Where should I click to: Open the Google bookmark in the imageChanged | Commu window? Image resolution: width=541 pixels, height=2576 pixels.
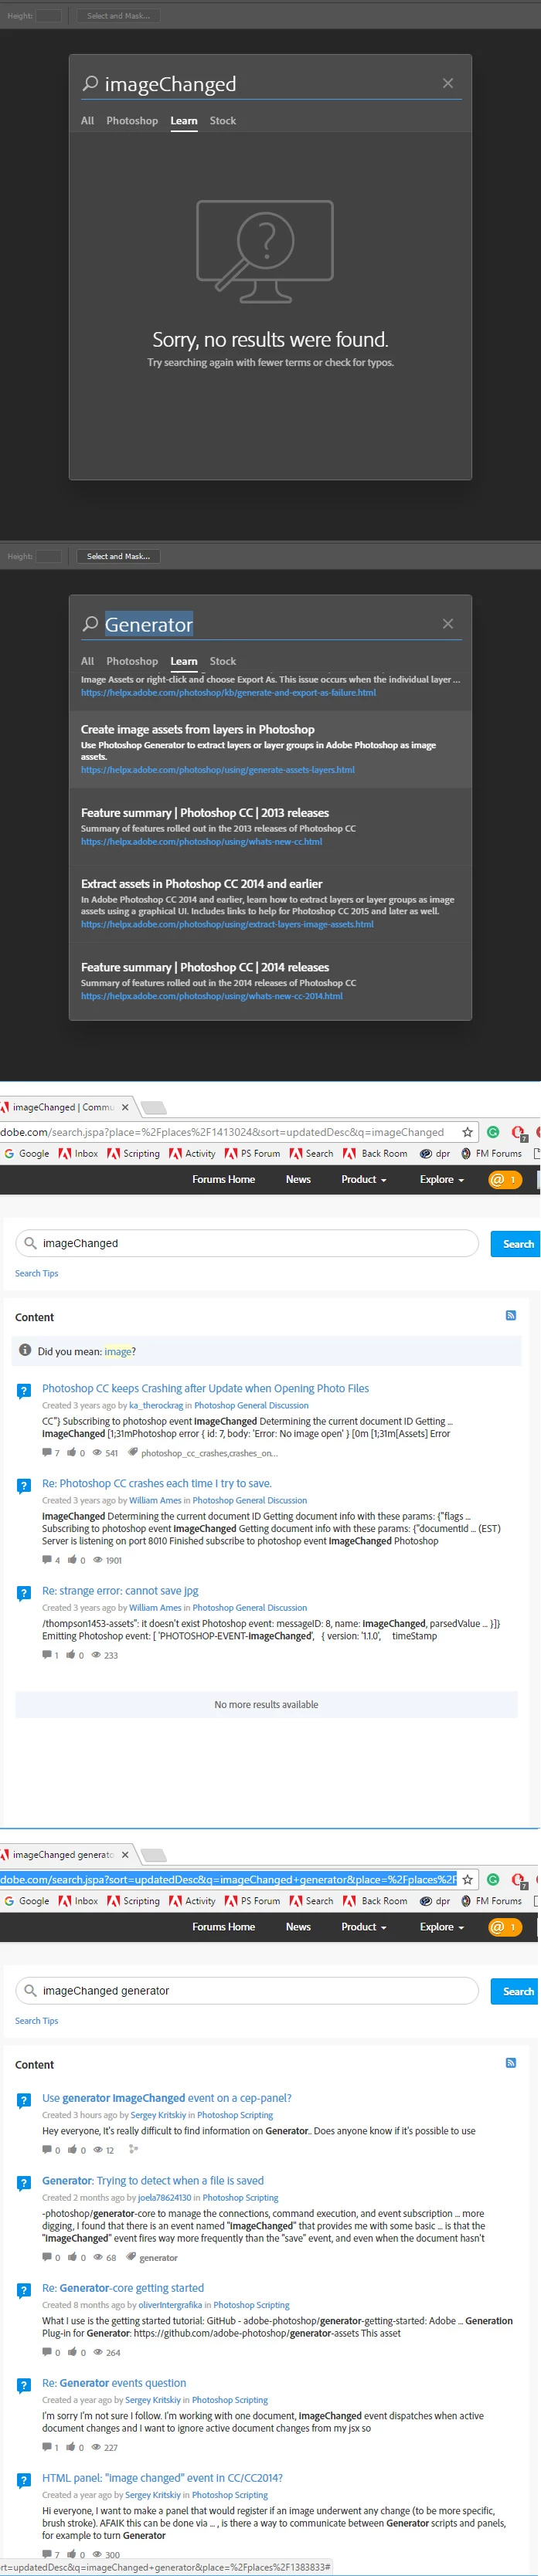[x=27, y=1154]
